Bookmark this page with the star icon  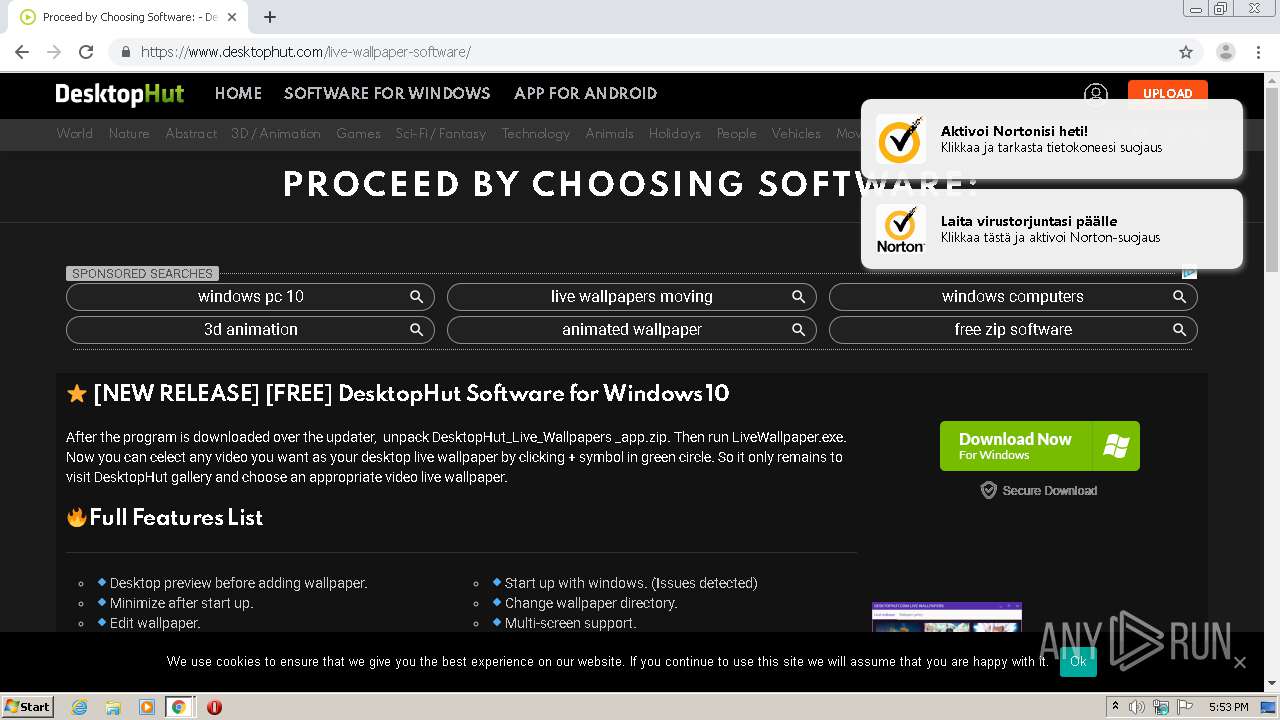[1186, 52]
